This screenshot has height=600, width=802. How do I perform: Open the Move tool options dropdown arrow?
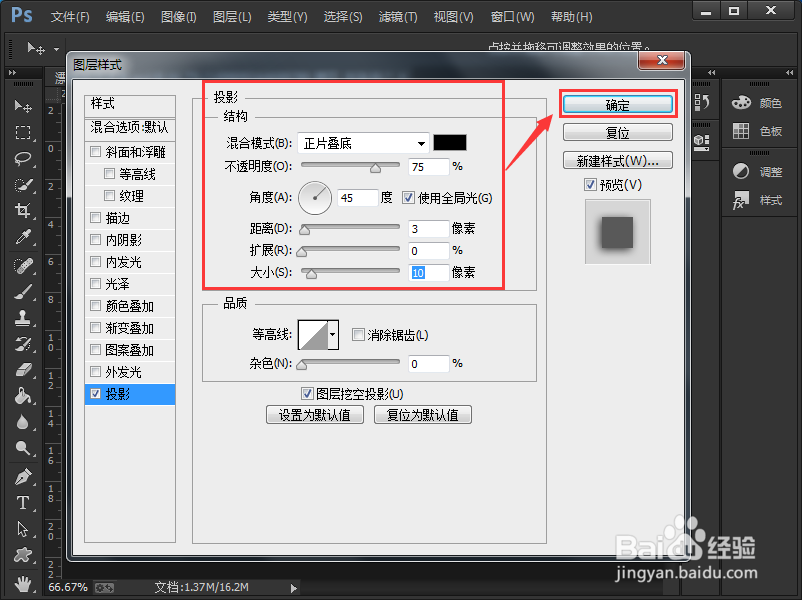(56, 49)
